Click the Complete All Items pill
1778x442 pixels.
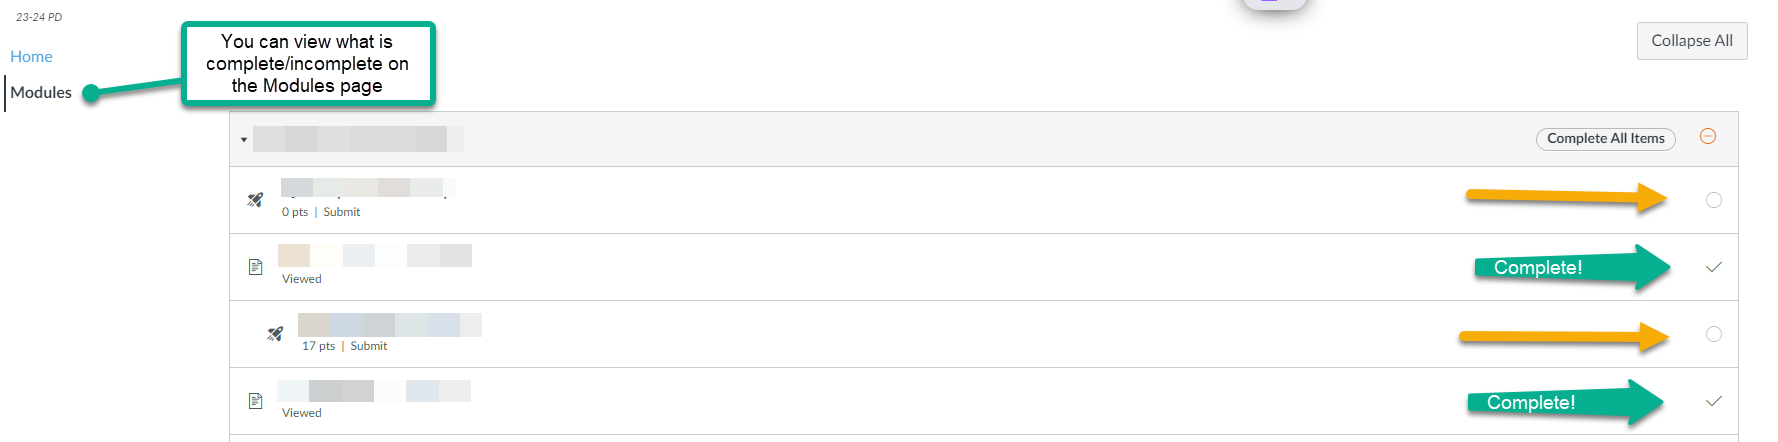tap(1605, 139)
